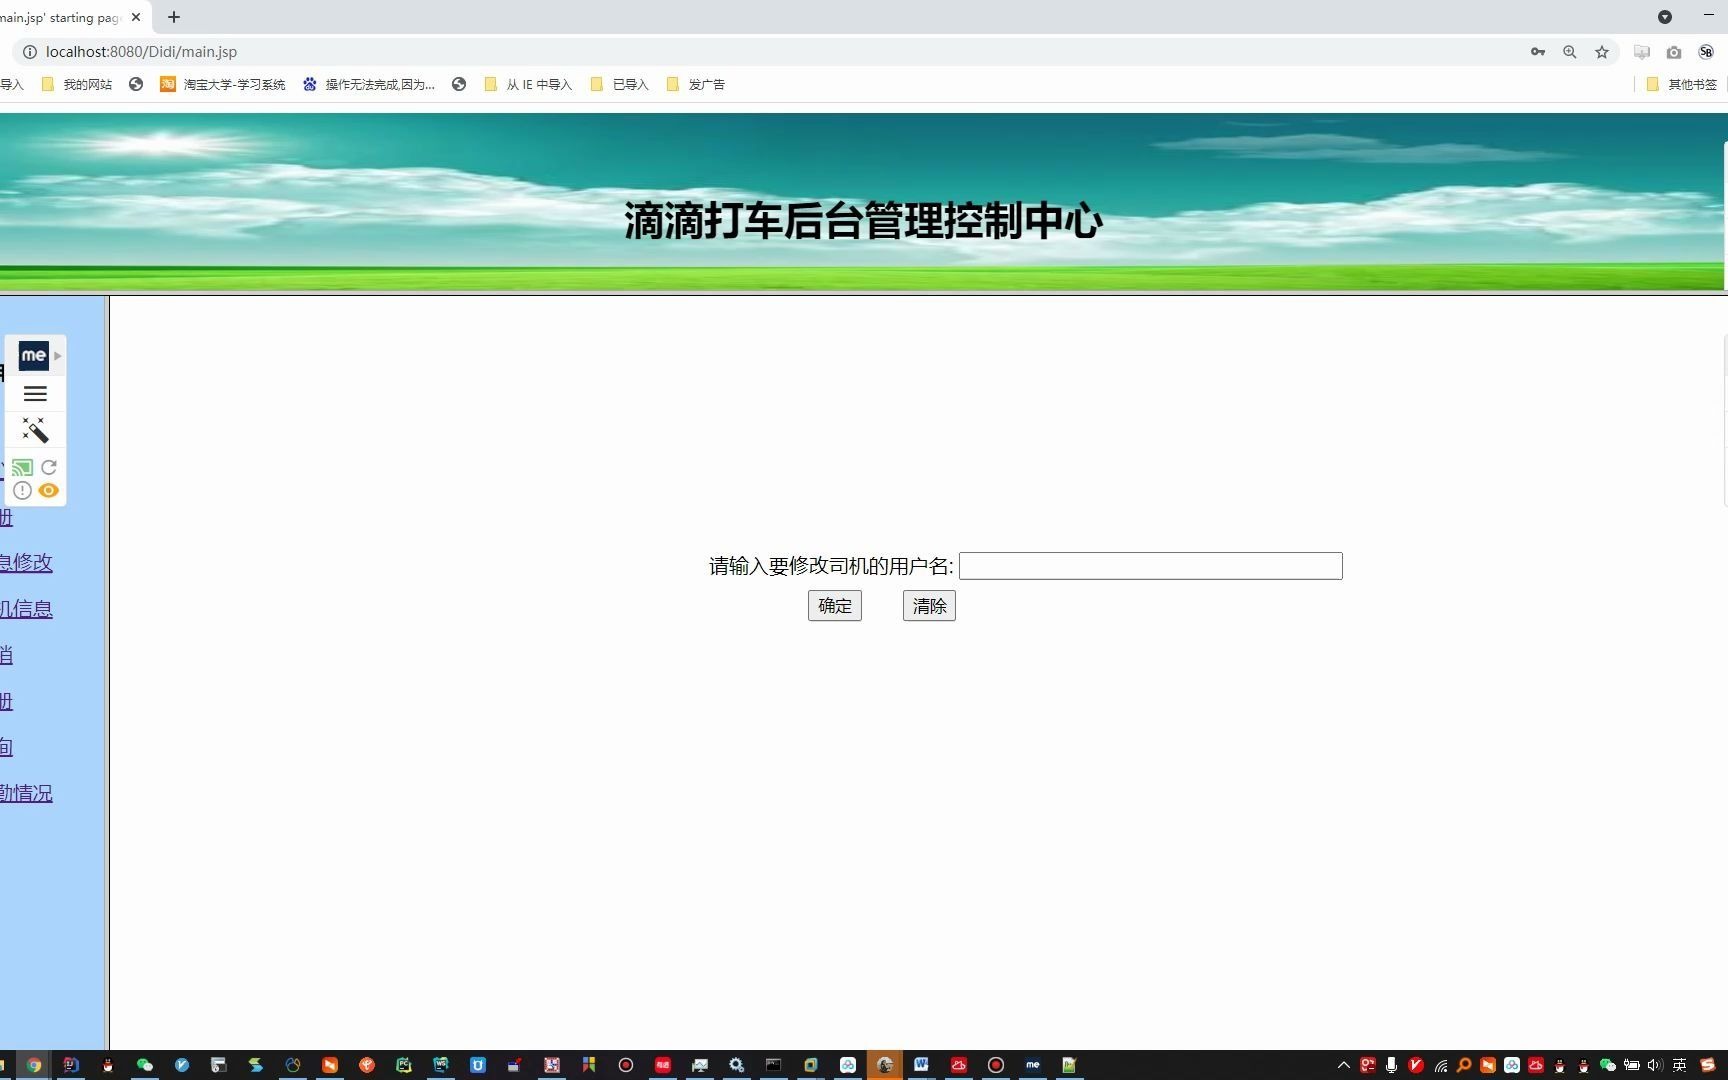Click the main.jsp starting page tab
The width and height of the screenshot is (1728, 1080).
[x=60, y=17]
